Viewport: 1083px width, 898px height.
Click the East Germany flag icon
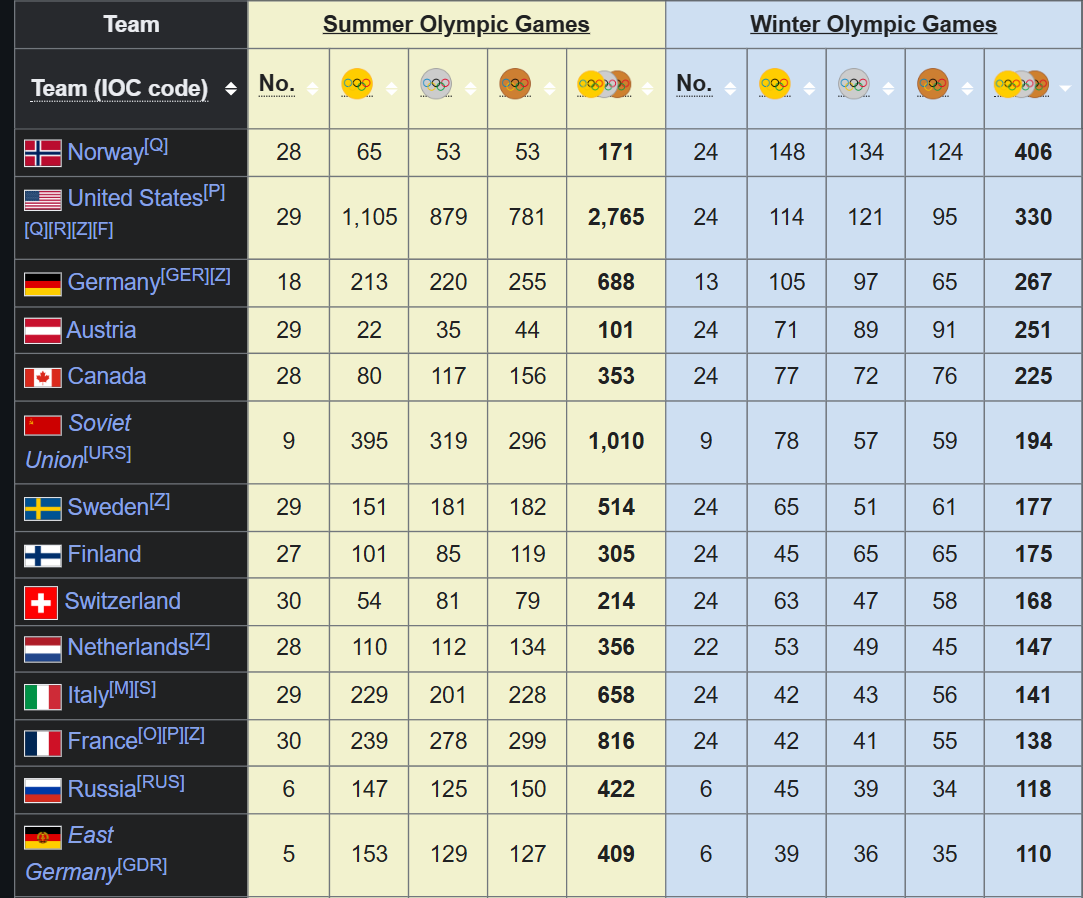[43, 838]
